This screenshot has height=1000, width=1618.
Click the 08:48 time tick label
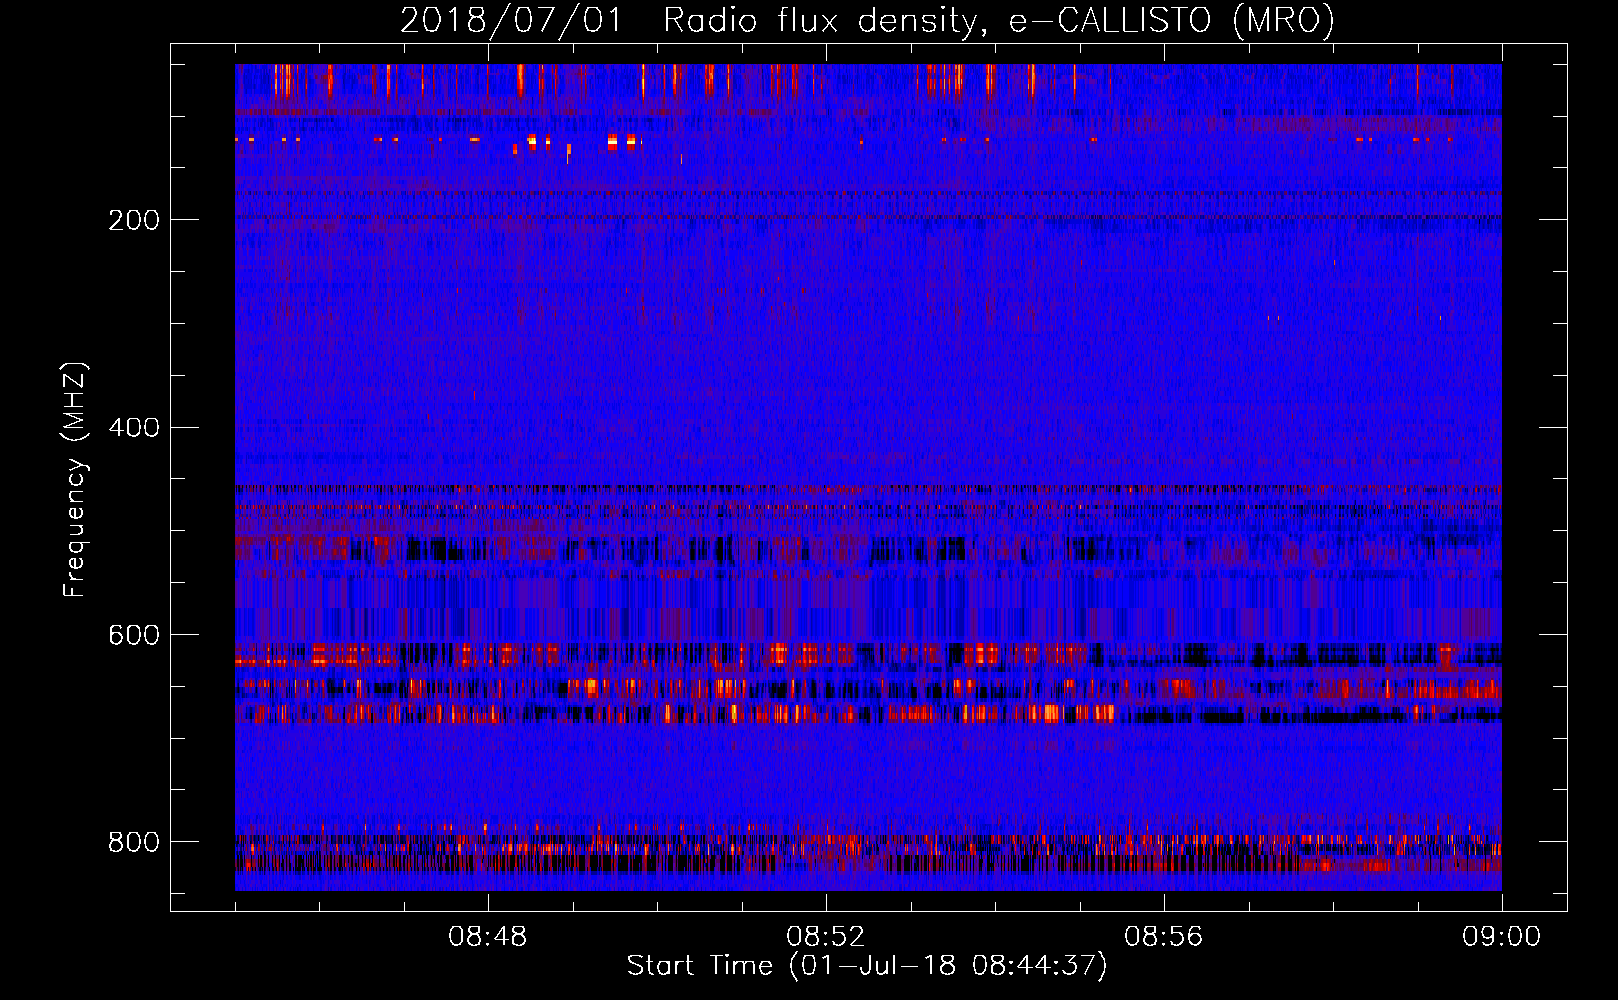pos(488,937)
